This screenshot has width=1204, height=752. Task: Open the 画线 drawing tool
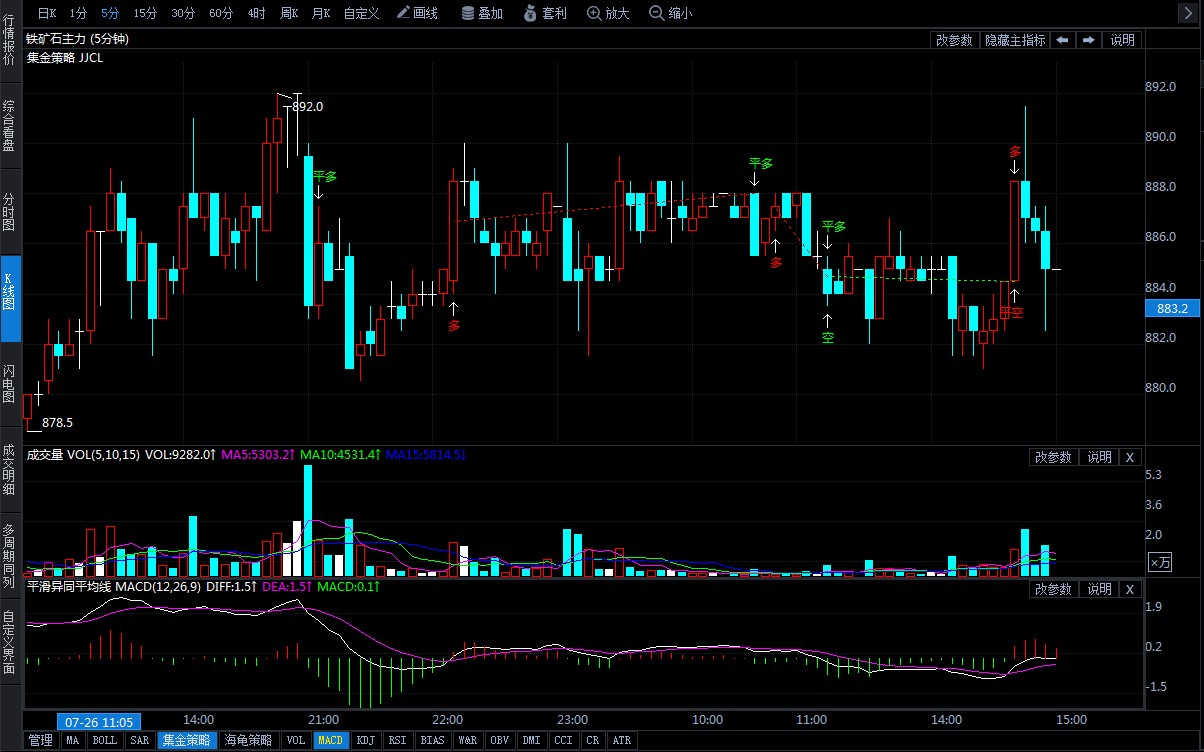pyautogui.click(x=417, y=13)
